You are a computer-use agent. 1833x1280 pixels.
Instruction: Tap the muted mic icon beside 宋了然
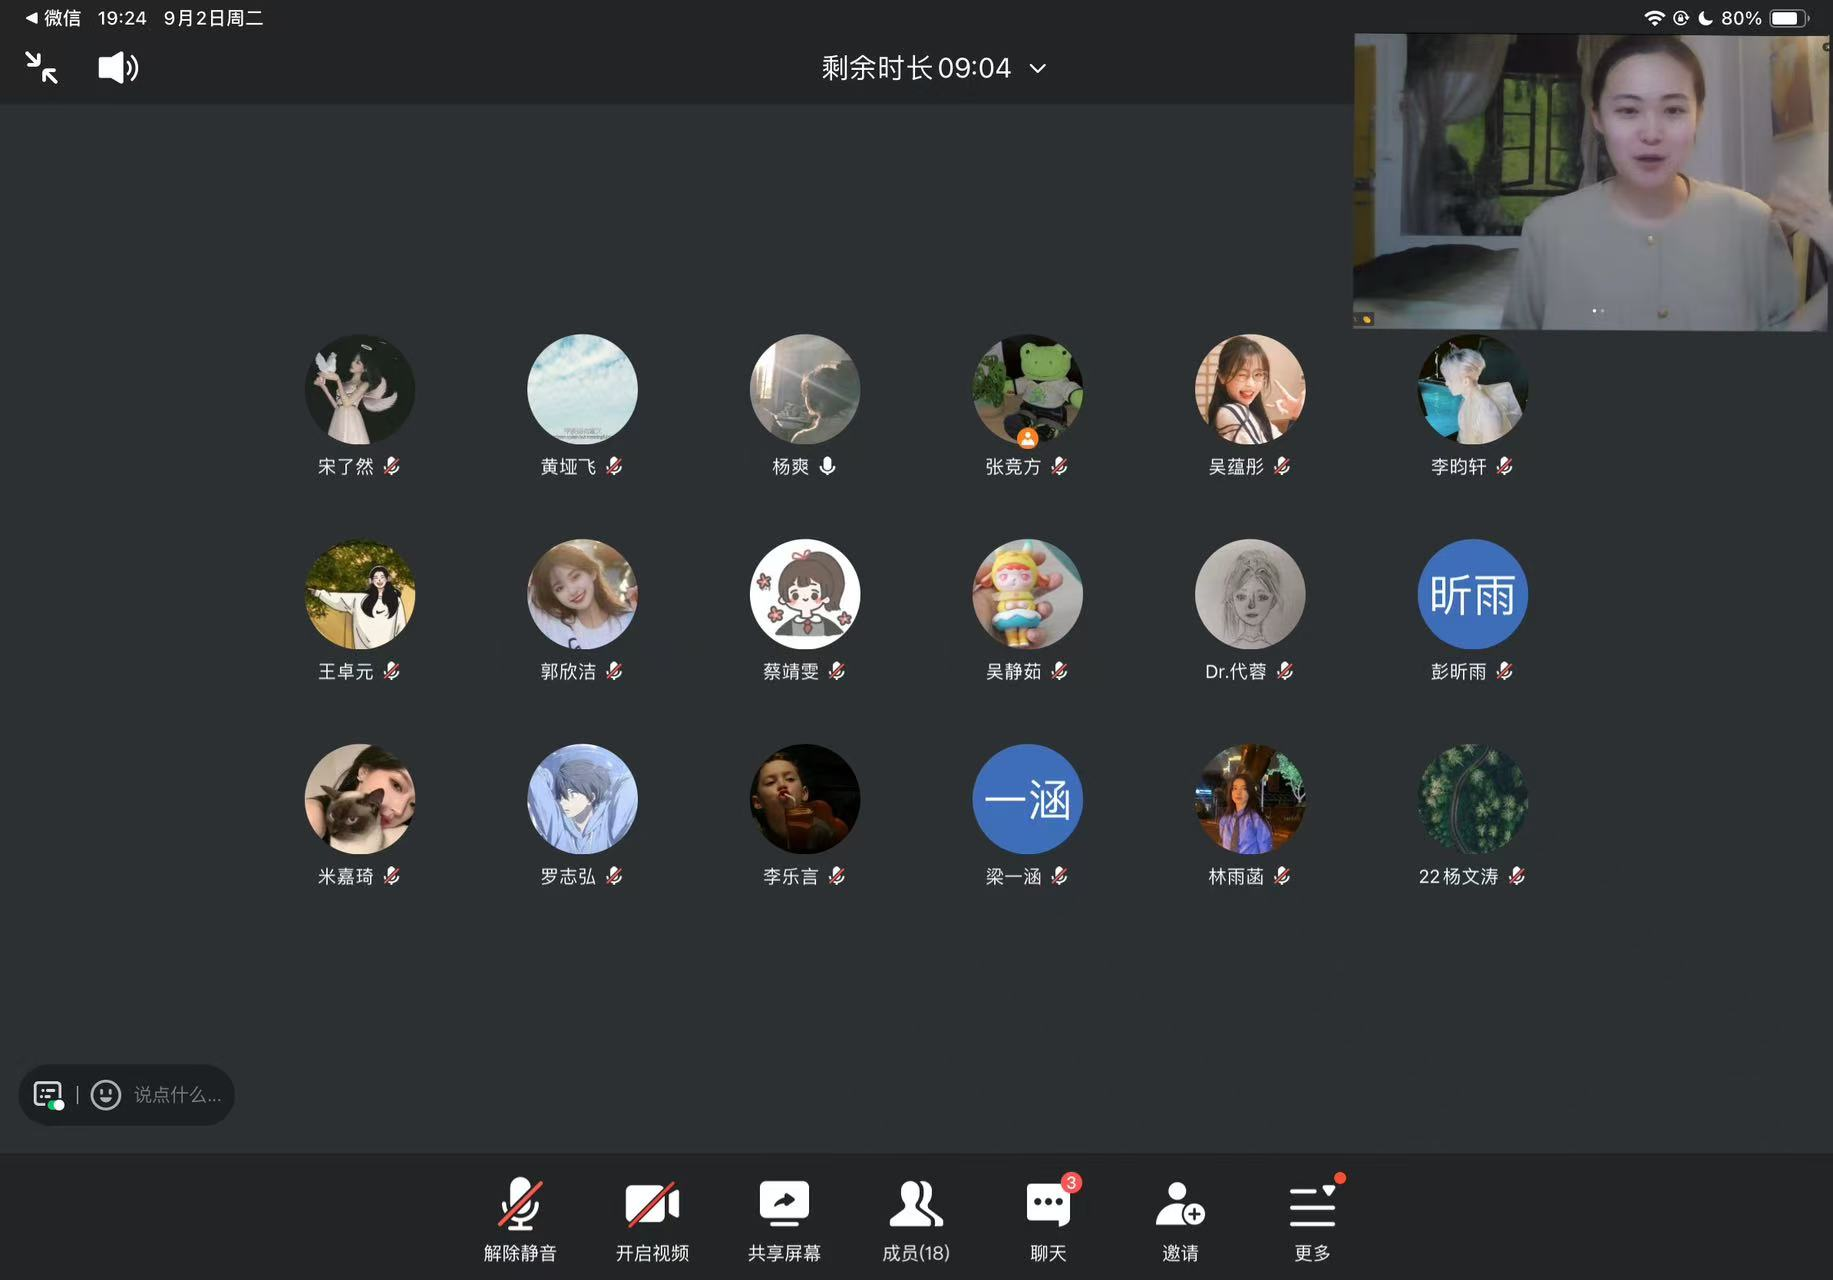392,466
